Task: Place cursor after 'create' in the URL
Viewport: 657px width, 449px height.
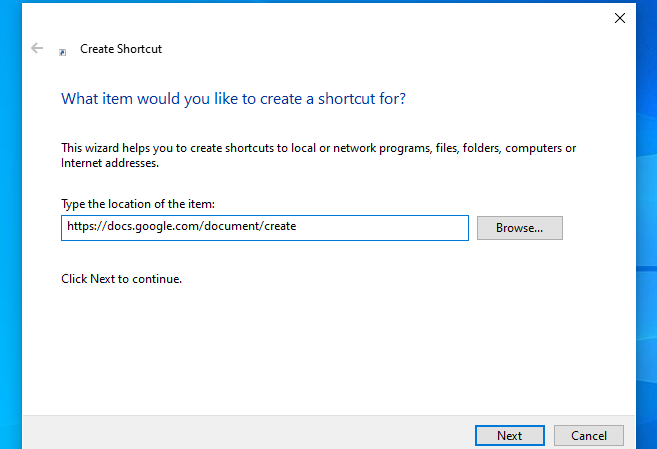Action: click(297, 227)
